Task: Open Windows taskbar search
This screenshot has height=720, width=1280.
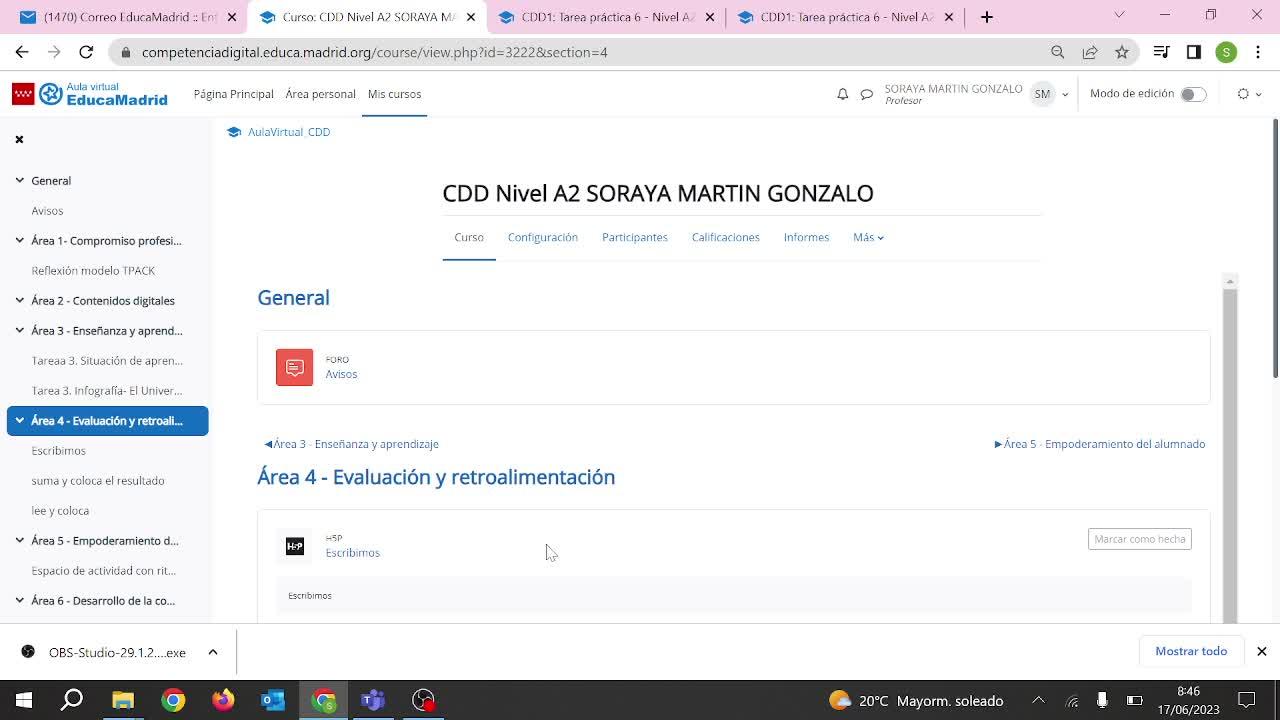Action: (x=72, y=700)
